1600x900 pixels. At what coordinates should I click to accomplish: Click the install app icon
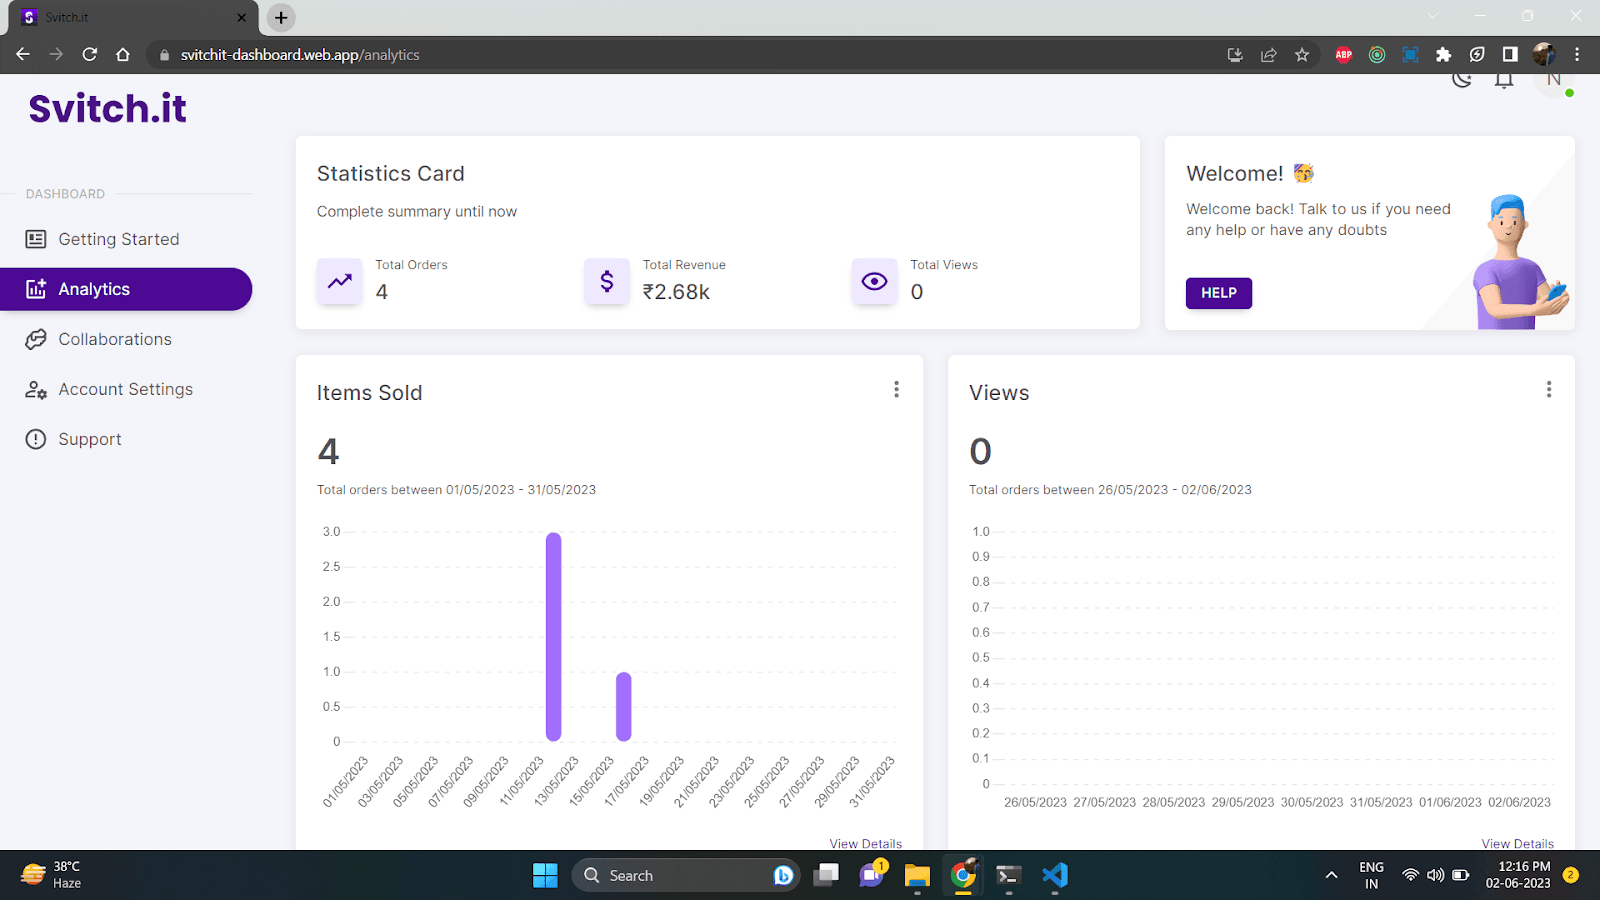1235,55
